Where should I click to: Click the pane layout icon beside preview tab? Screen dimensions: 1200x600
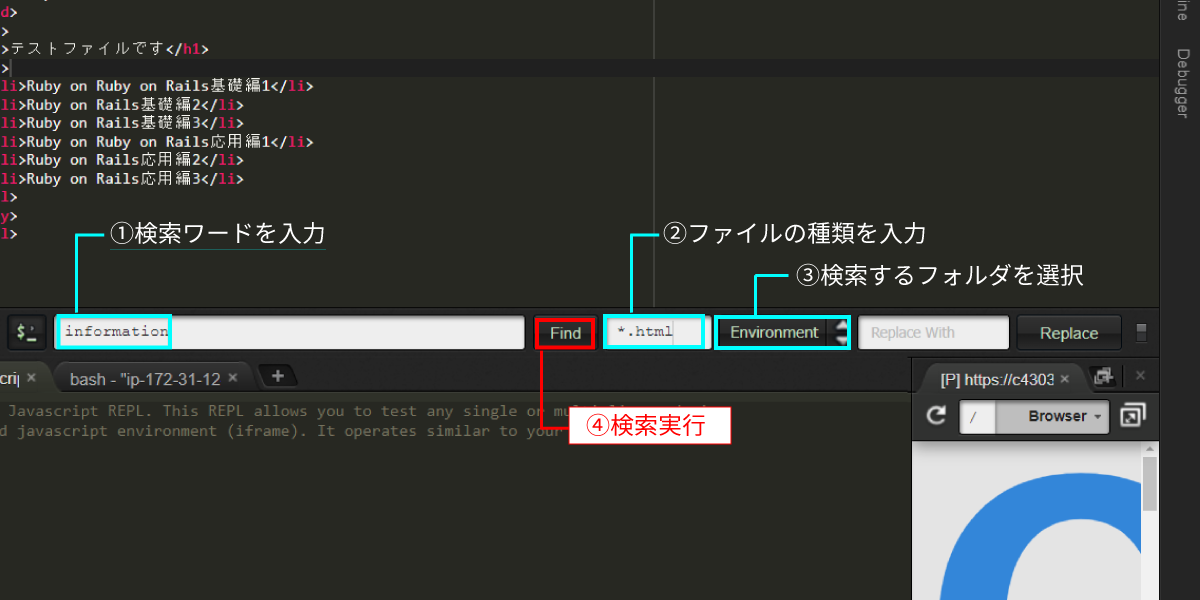pyautogui.click(x=1103, y=376)
